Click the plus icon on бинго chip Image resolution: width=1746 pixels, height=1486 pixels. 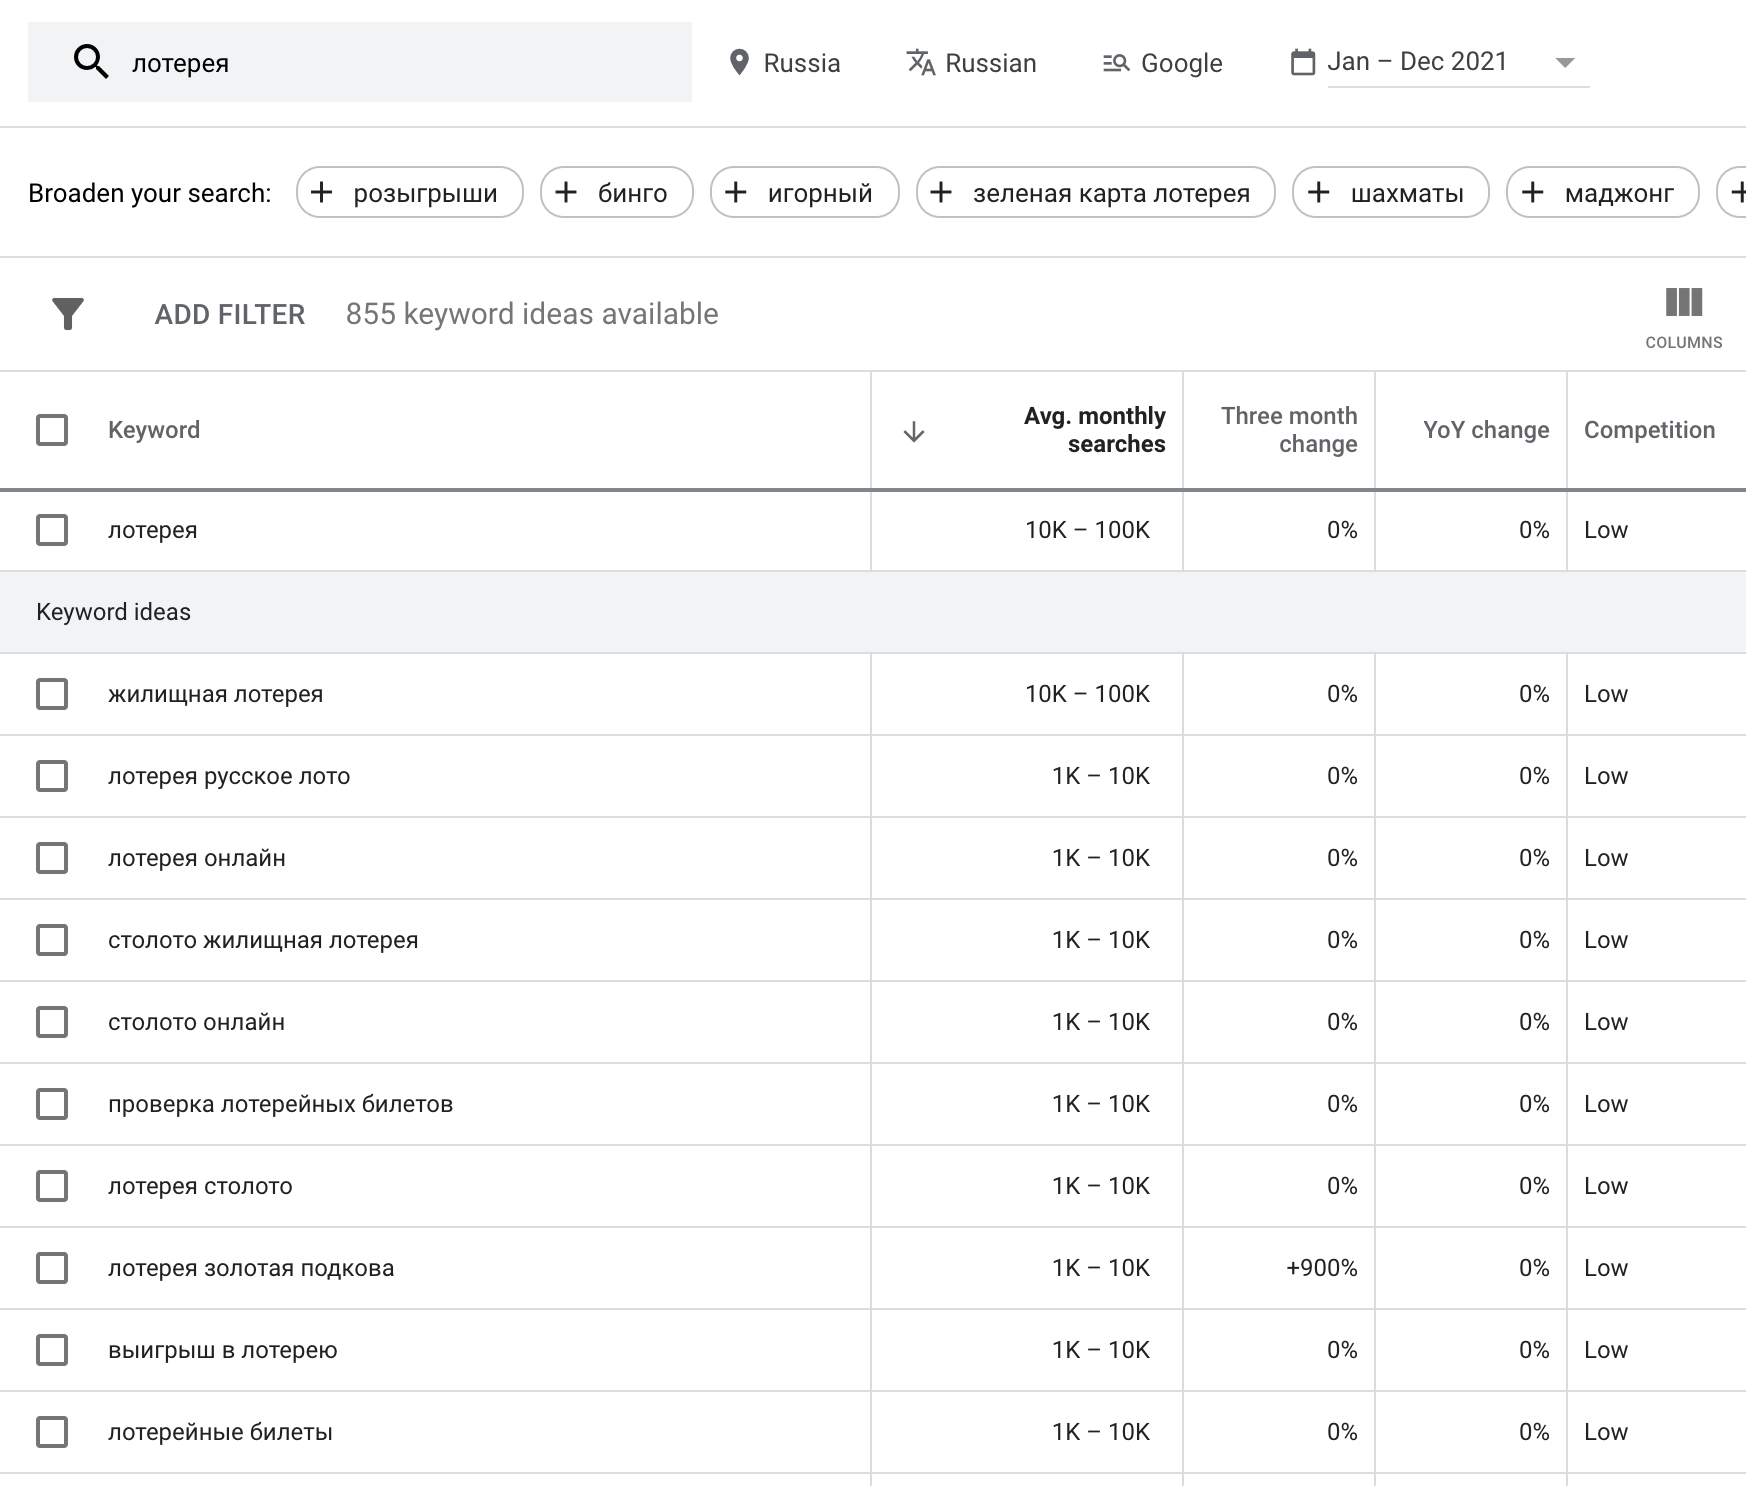coord(566,192)
